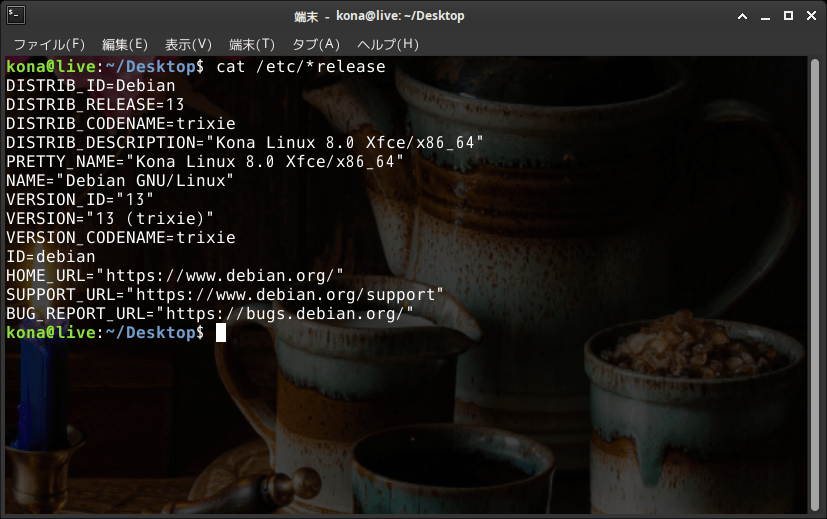Click the DISTRIB_CODENAME=trixie line

[x=120, y=124]
